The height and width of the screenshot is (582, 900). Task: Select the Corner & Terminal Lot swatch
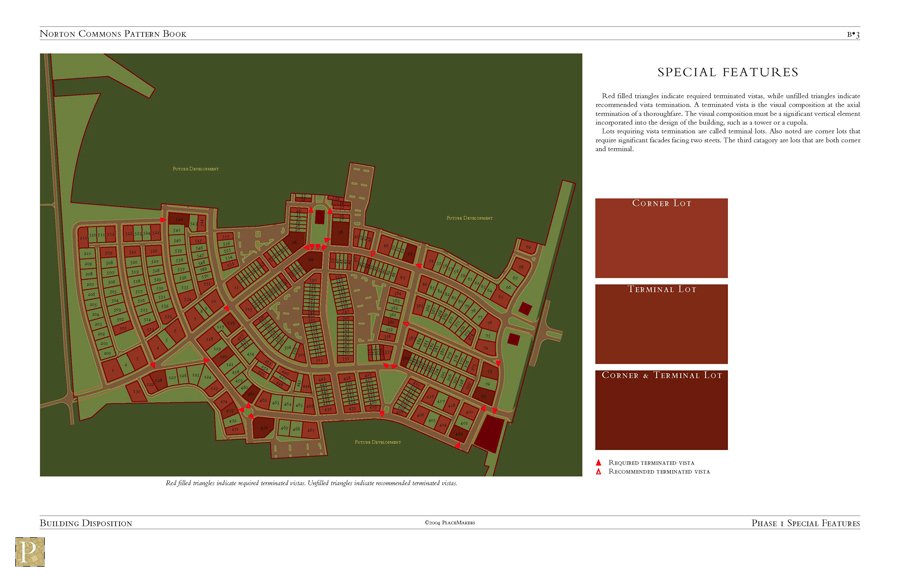coord(661,410)
